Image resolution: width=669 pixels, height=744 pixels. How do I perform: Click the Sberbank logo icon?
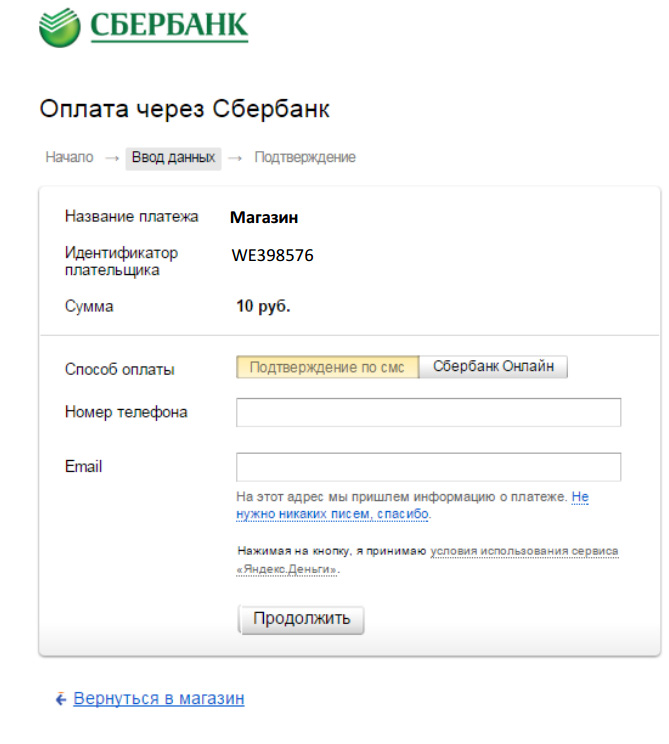coord(60,28)
